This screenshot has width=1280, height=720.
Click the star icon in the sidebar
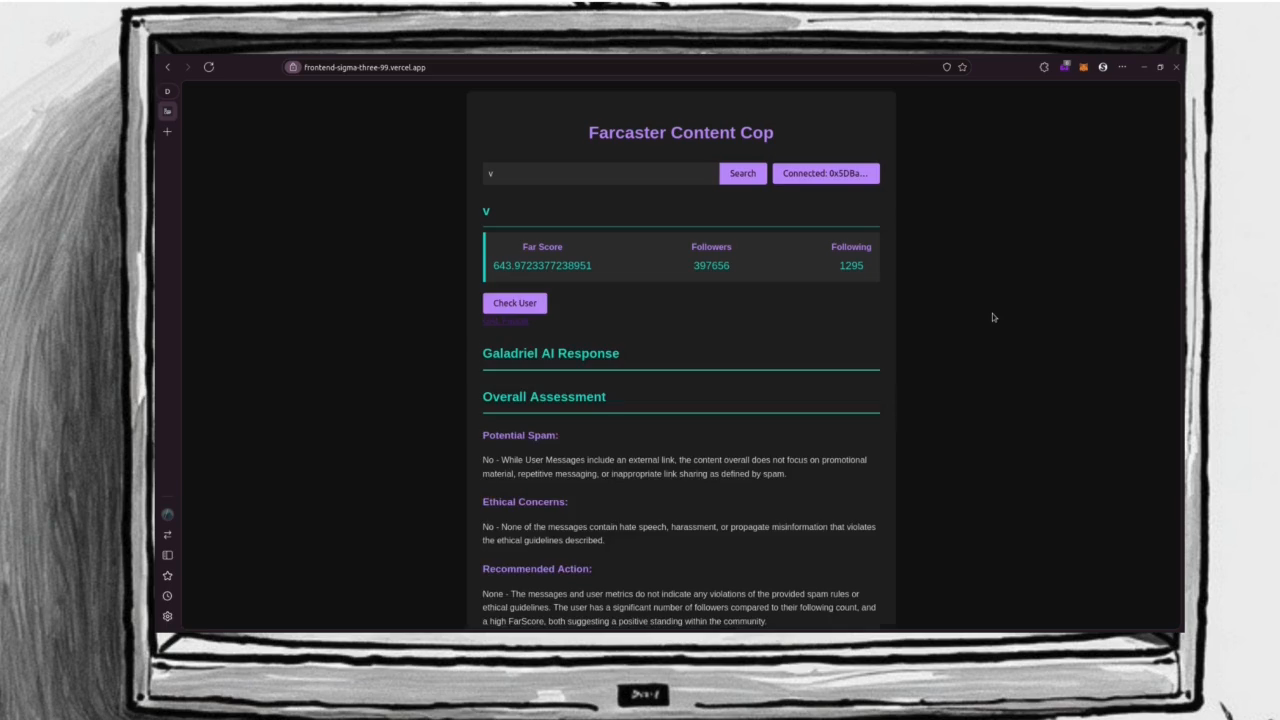(167, 575)
